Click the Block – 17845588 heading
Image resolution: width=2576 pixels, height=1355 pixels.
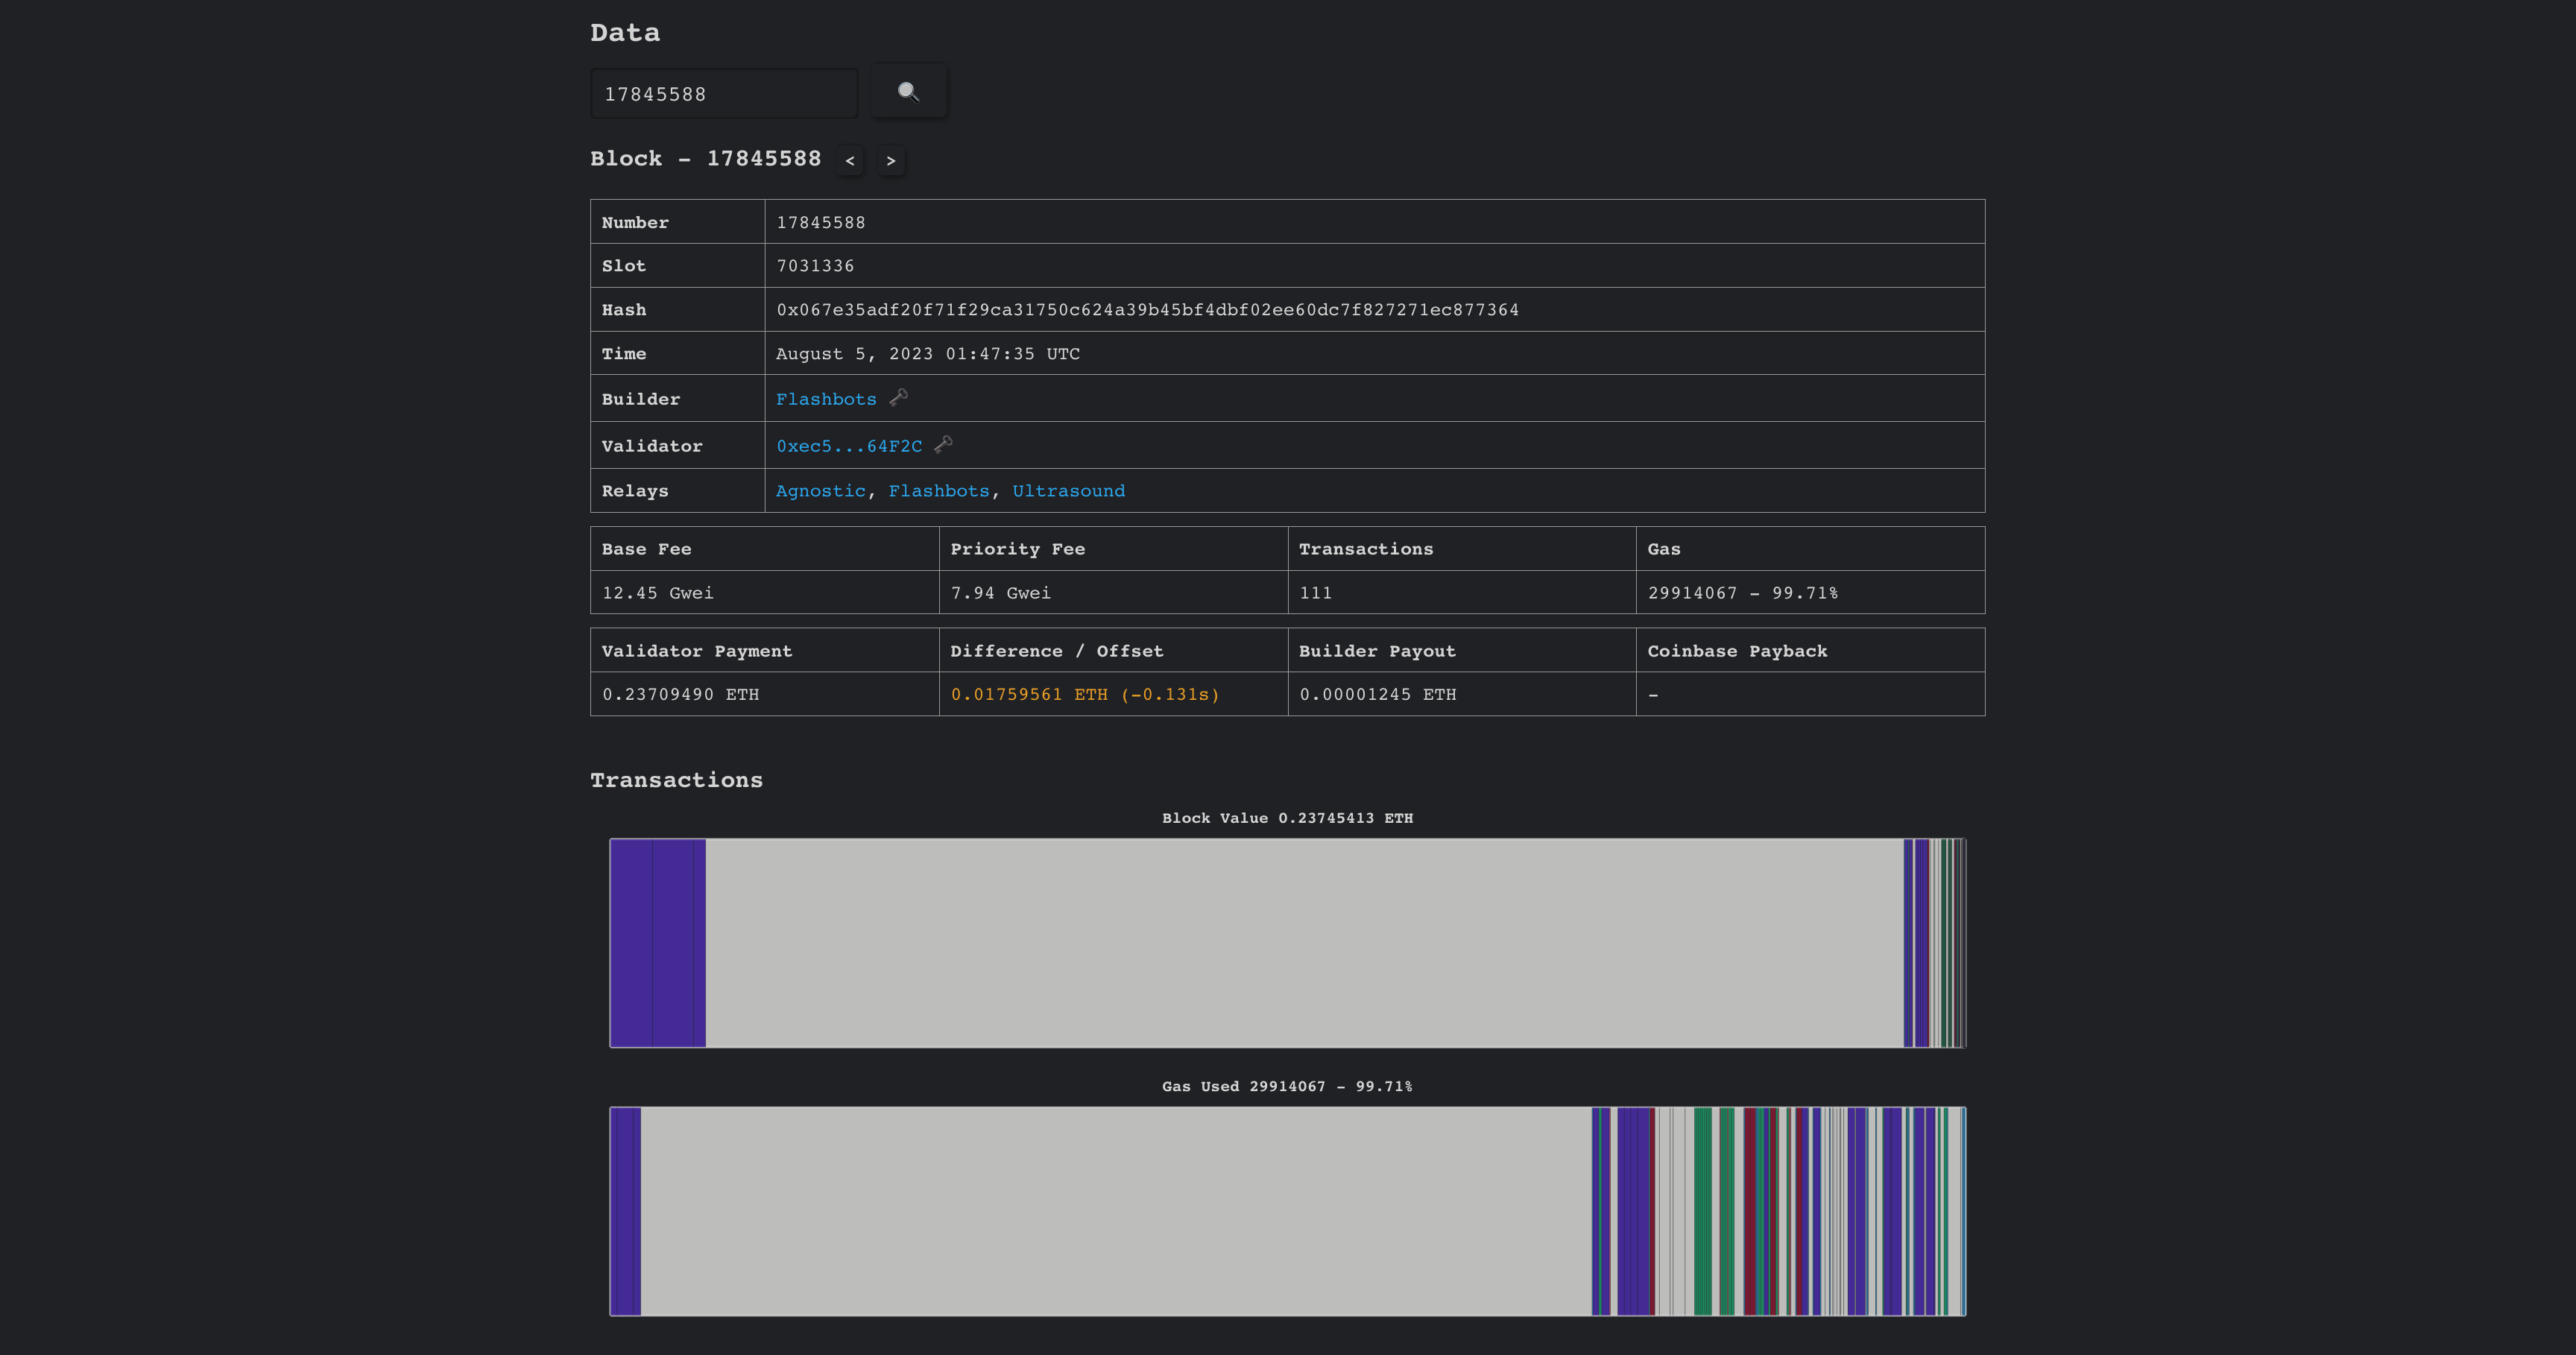pos(705,159)
